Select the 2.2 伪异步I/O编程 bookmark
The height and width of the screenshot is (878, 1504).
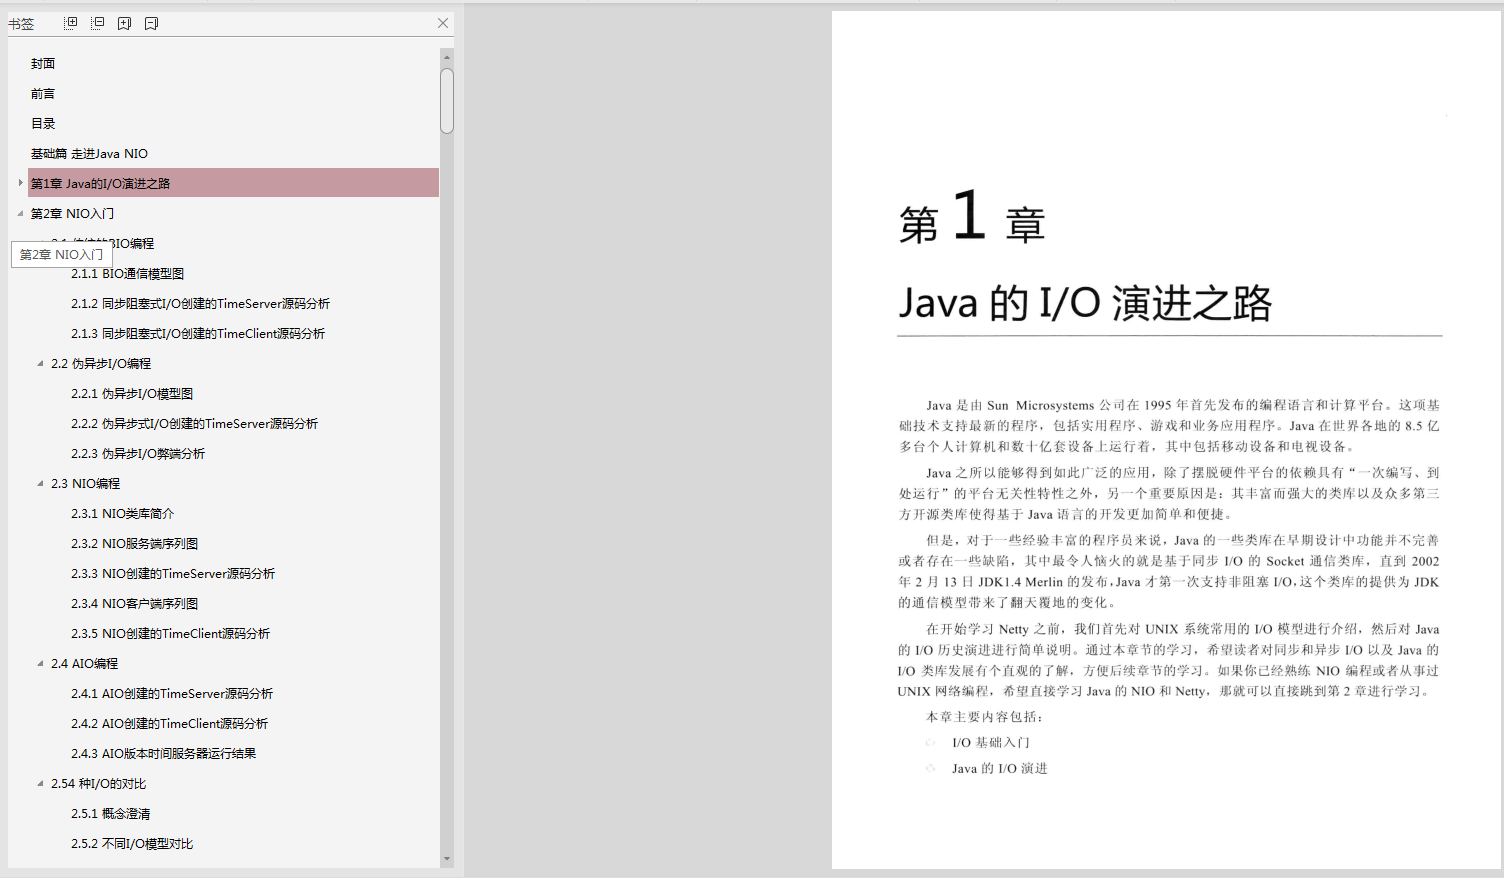[x=101, y=363]
